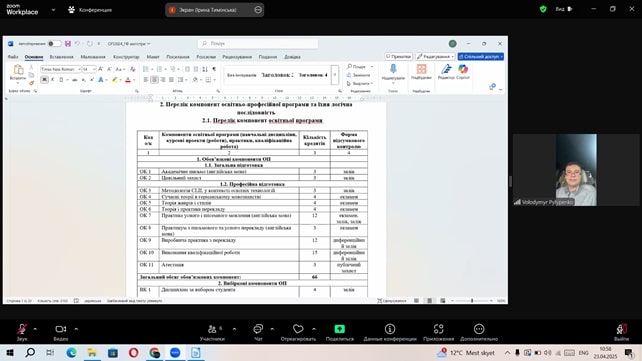The height and width of the screenshot is (361, 642).
Task: Toggle Superscript formatting button
Action: 91,80
